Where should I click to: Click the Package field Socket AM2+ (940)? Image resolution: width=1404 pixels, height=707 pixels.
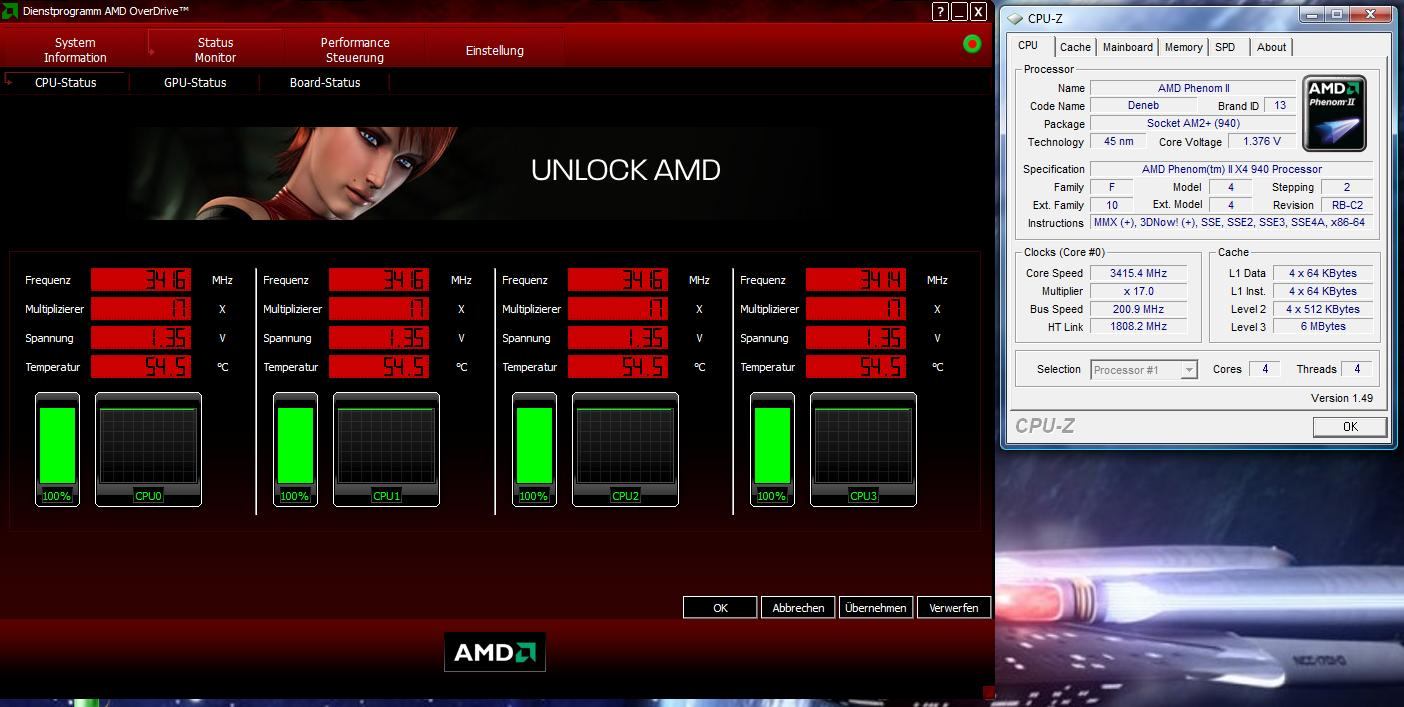coord(1193,124)
